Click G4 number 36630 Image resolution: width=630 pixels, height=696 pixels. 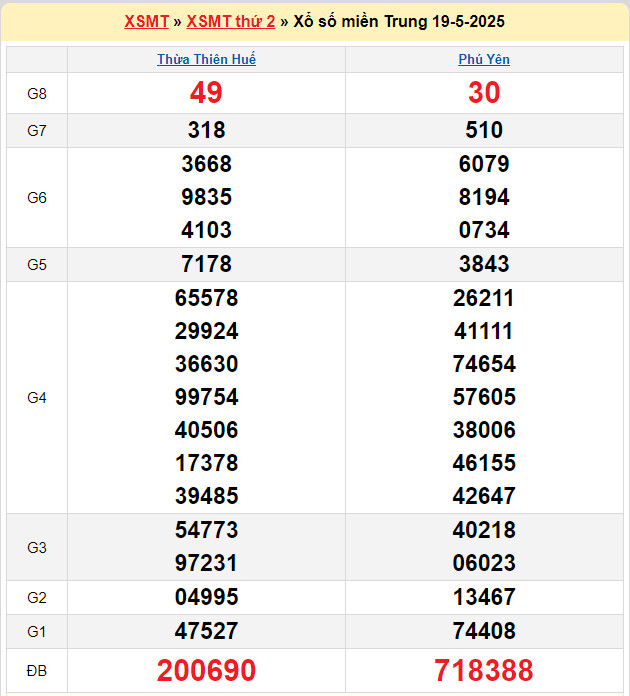coord(206,364)
